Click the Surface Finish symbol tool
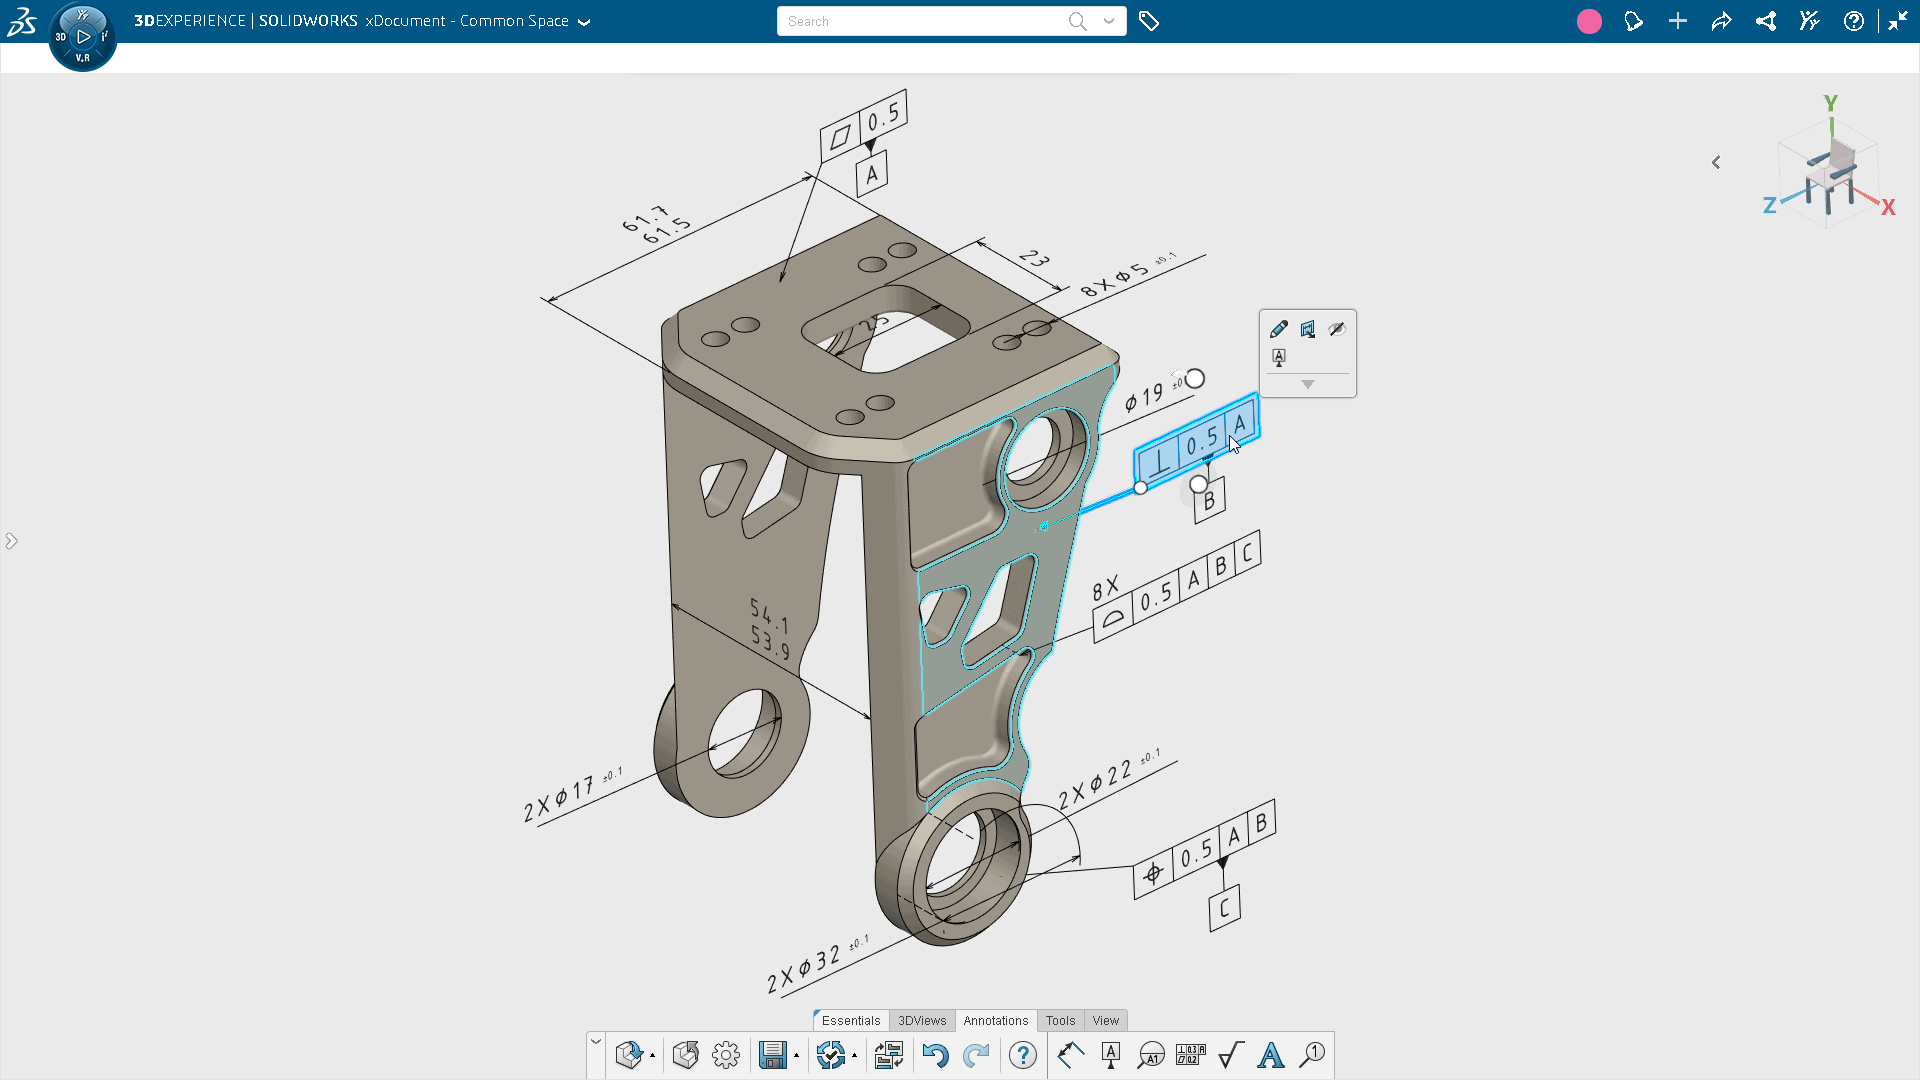 tap(1231, 1055)
